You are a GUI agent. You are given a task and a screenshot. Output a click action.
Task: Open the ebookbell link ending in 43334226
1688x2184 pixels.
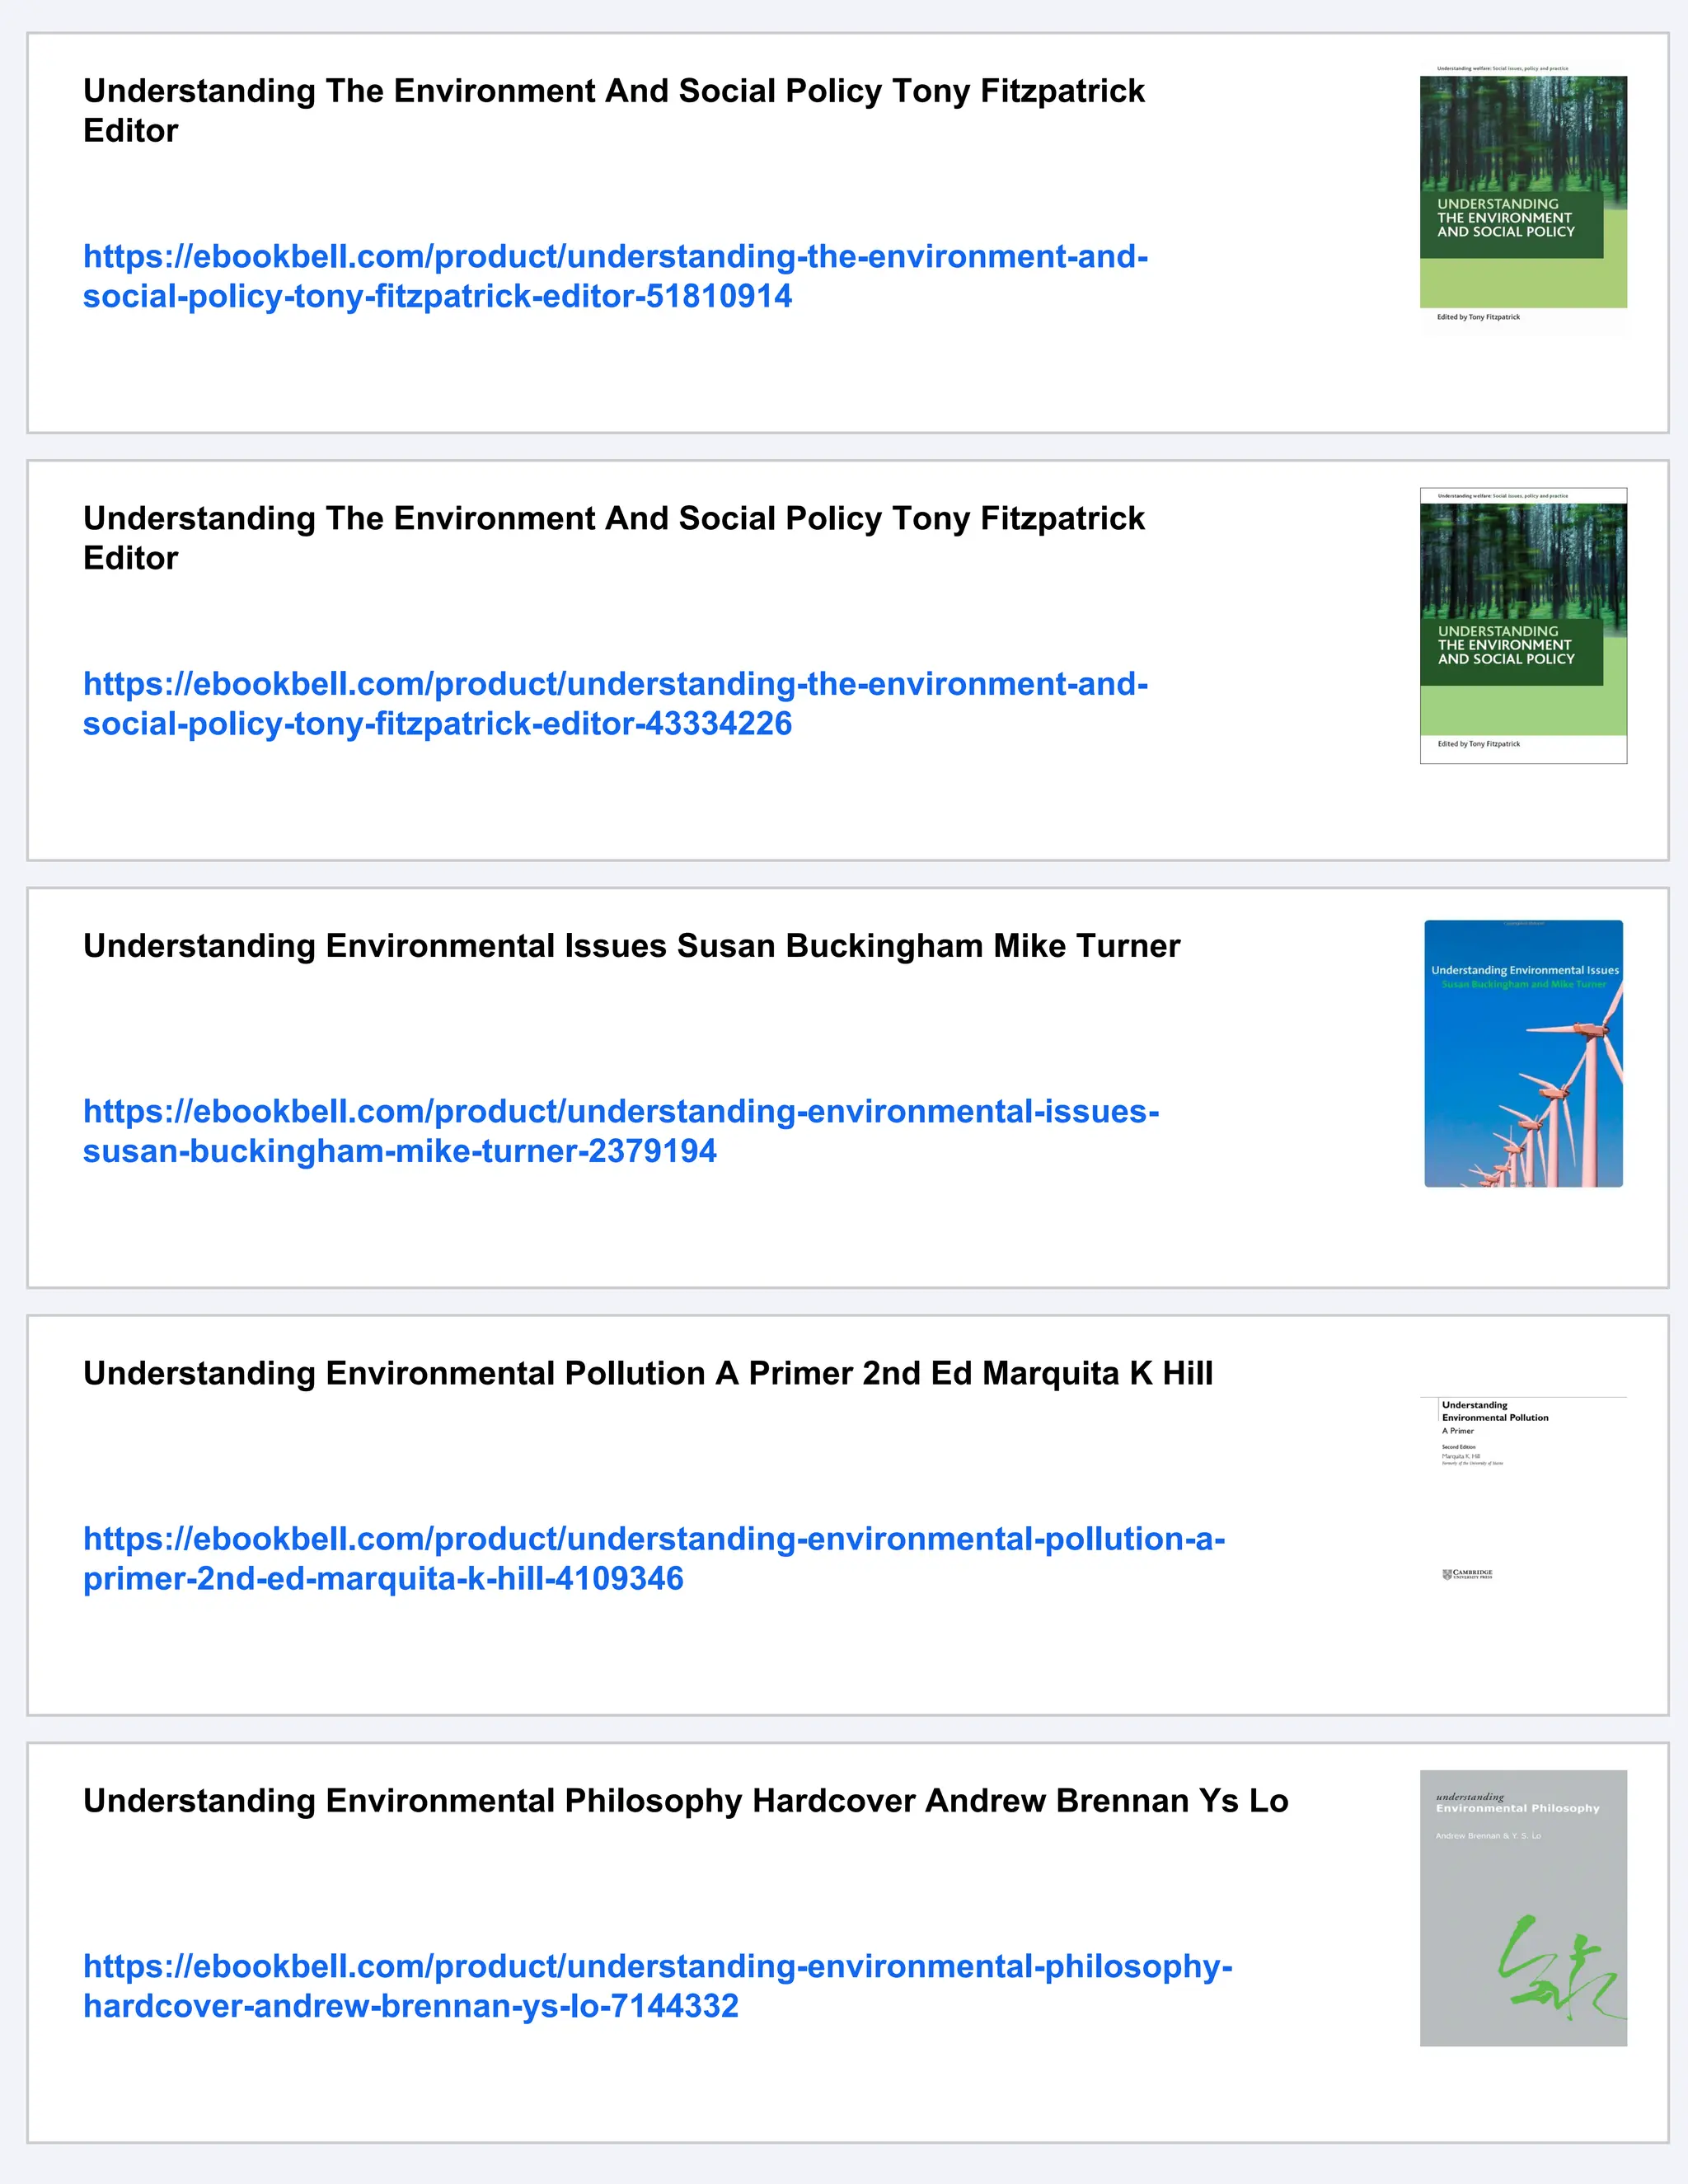615,704
